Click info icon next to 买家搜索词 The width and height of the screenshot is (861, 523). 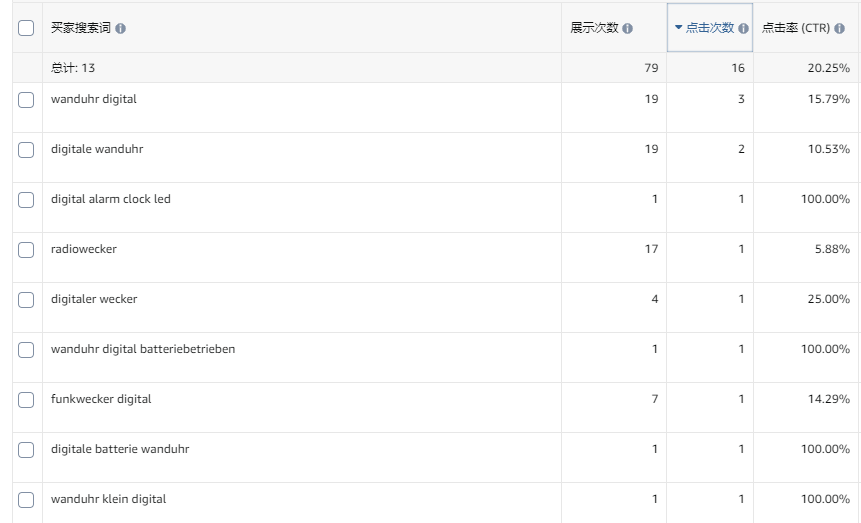pos(121,29)
